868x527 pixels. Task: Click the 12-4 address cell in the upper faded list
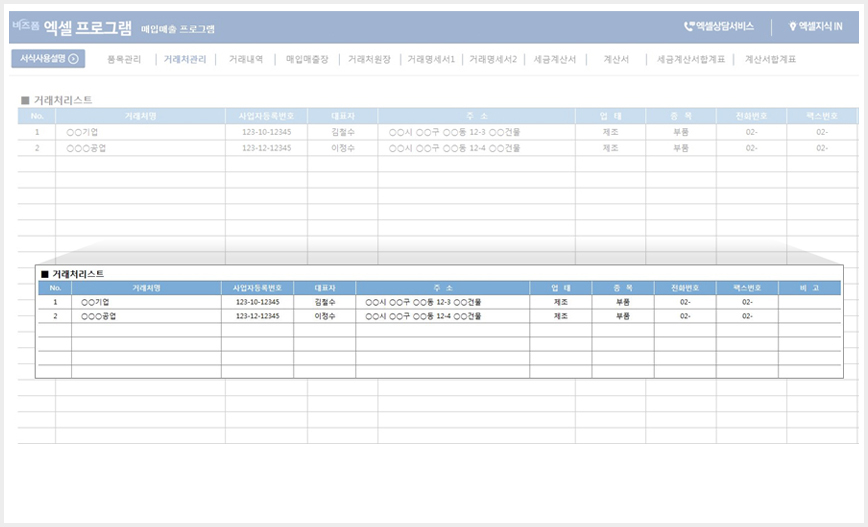(477, 148)
